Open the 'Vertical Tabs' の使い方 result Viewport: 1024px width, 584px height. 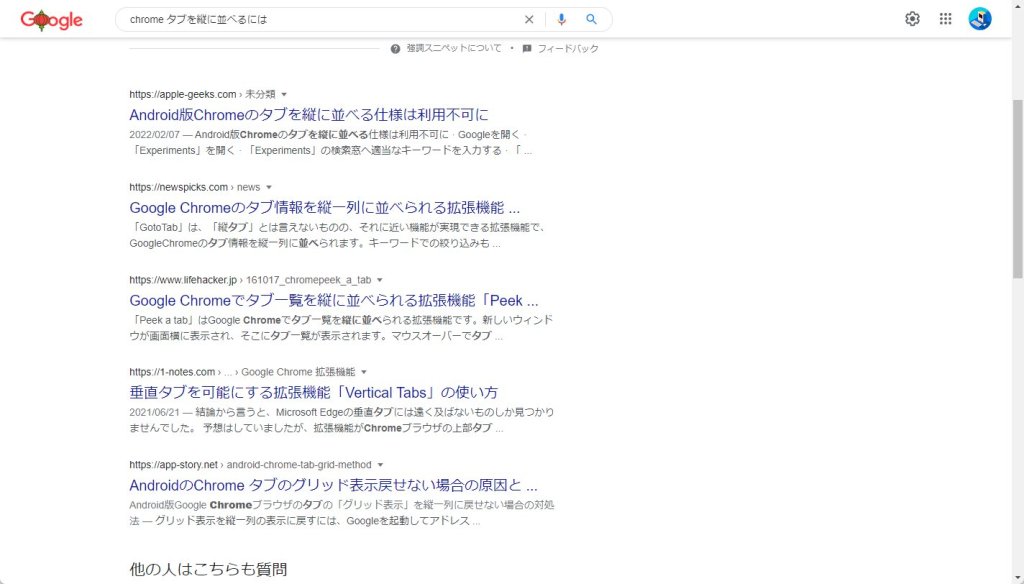point(313,393)
